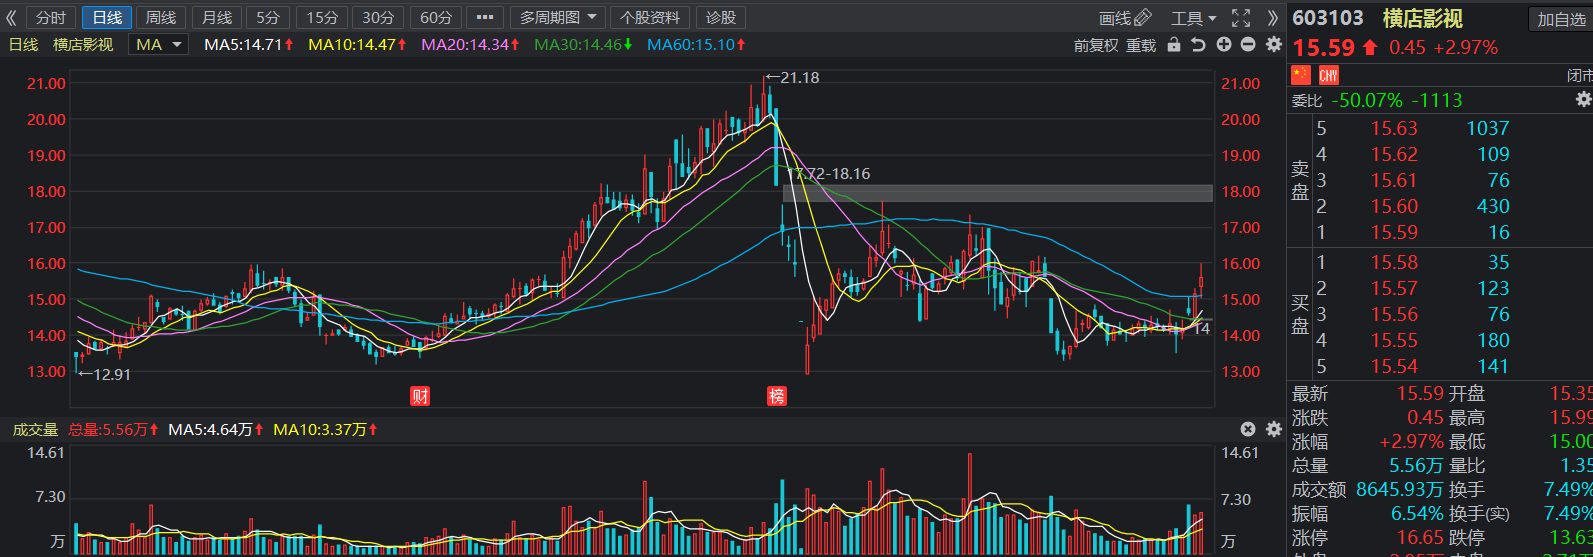Click the MA20:14.34 indicator label

471,45
